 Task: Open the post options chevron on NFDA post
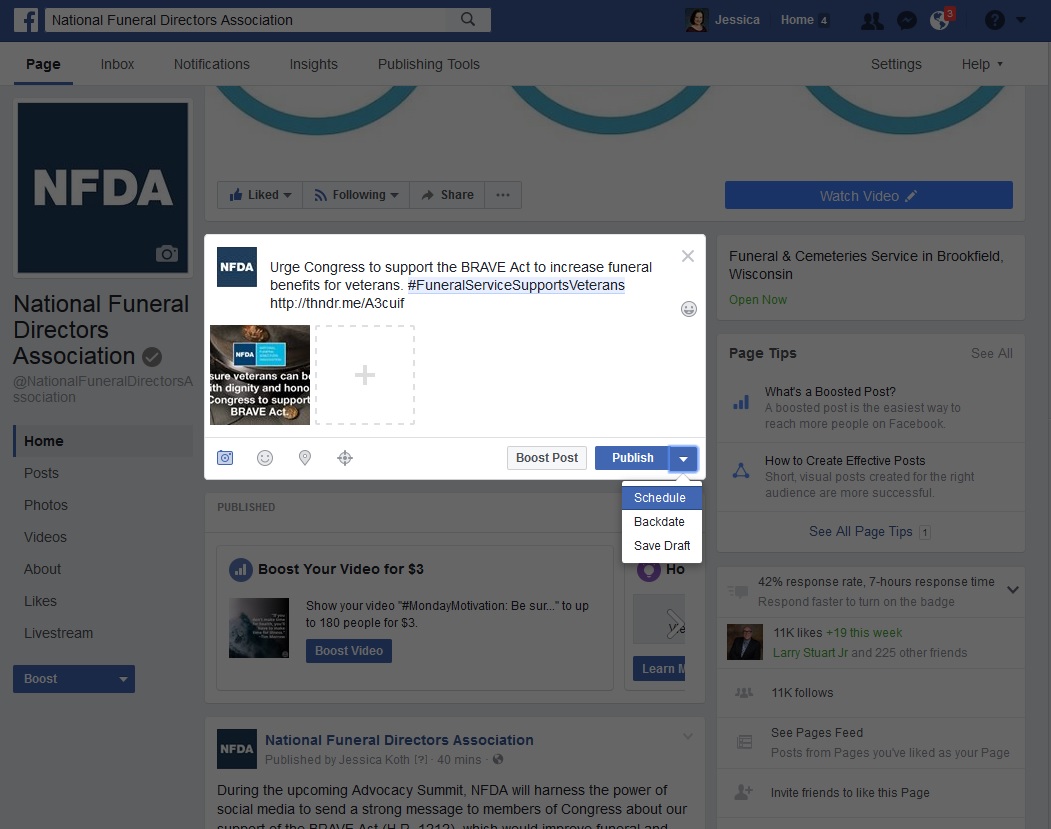click(x=688, y=737)
